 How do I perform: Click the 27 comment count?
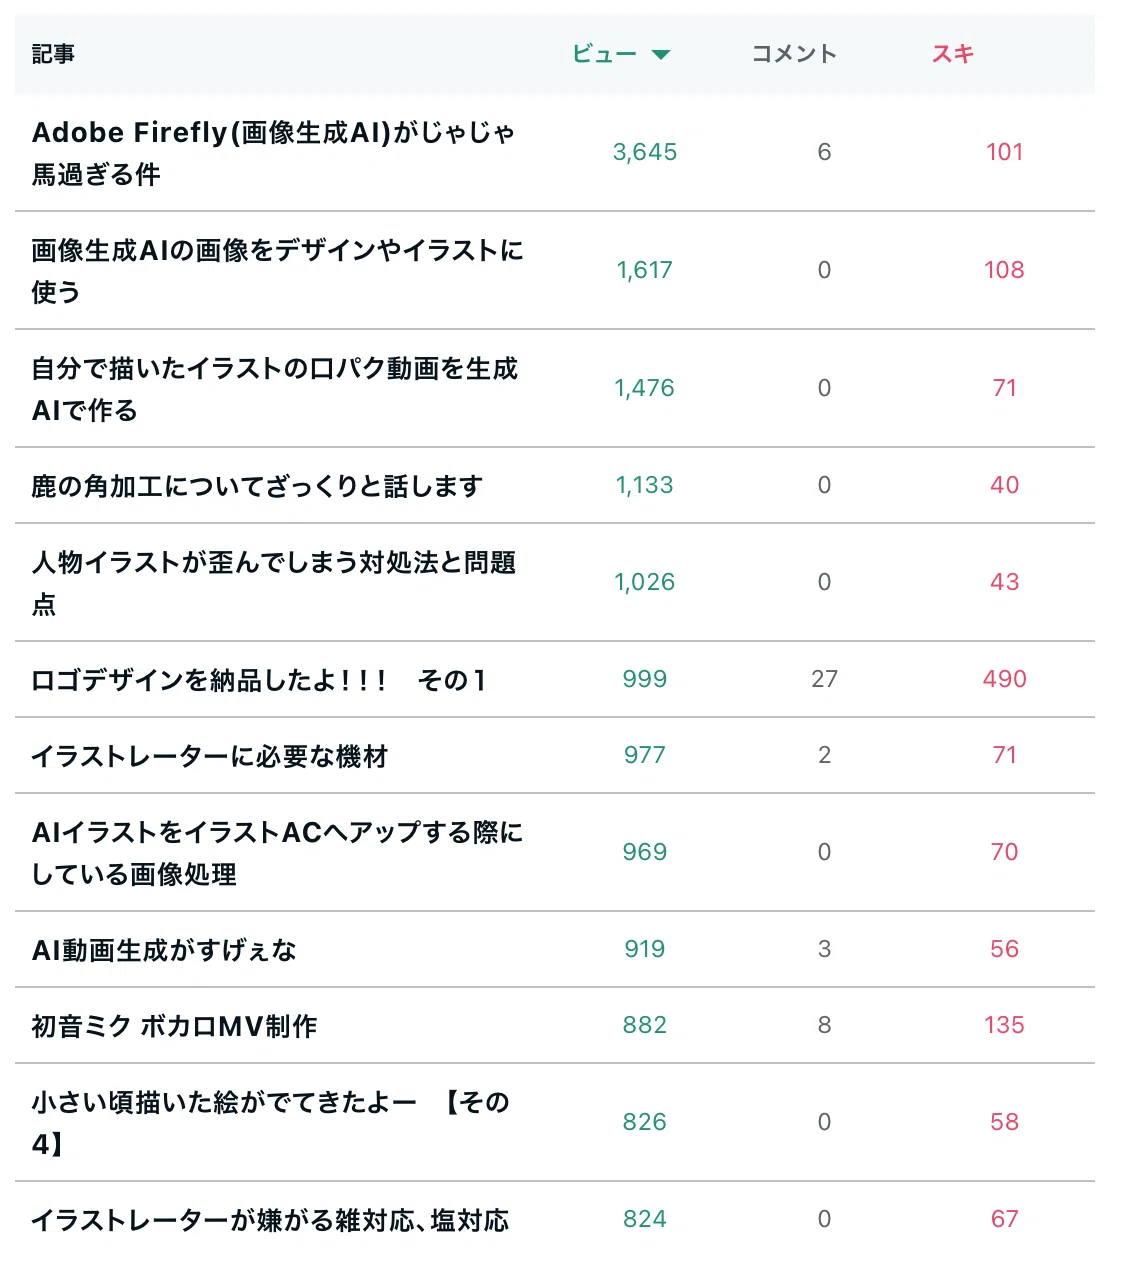(824, 679)
